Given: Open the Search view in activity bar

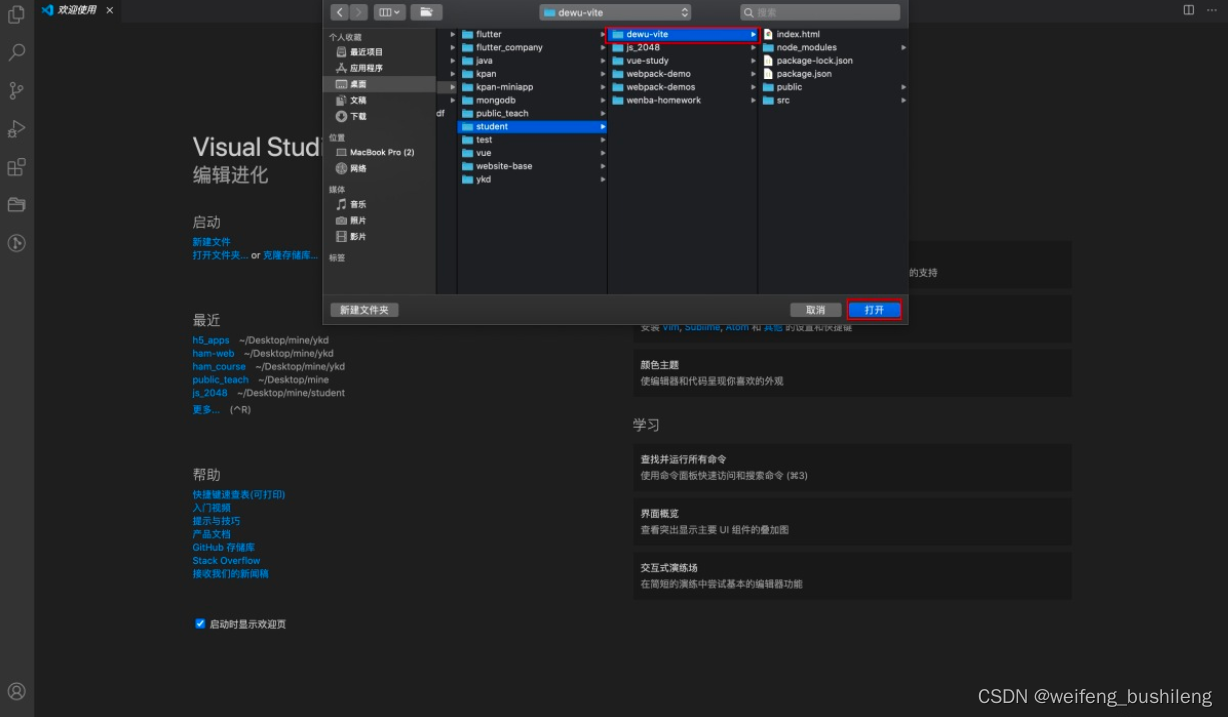Looking at the screenshot, I should [x=16, y=53].
